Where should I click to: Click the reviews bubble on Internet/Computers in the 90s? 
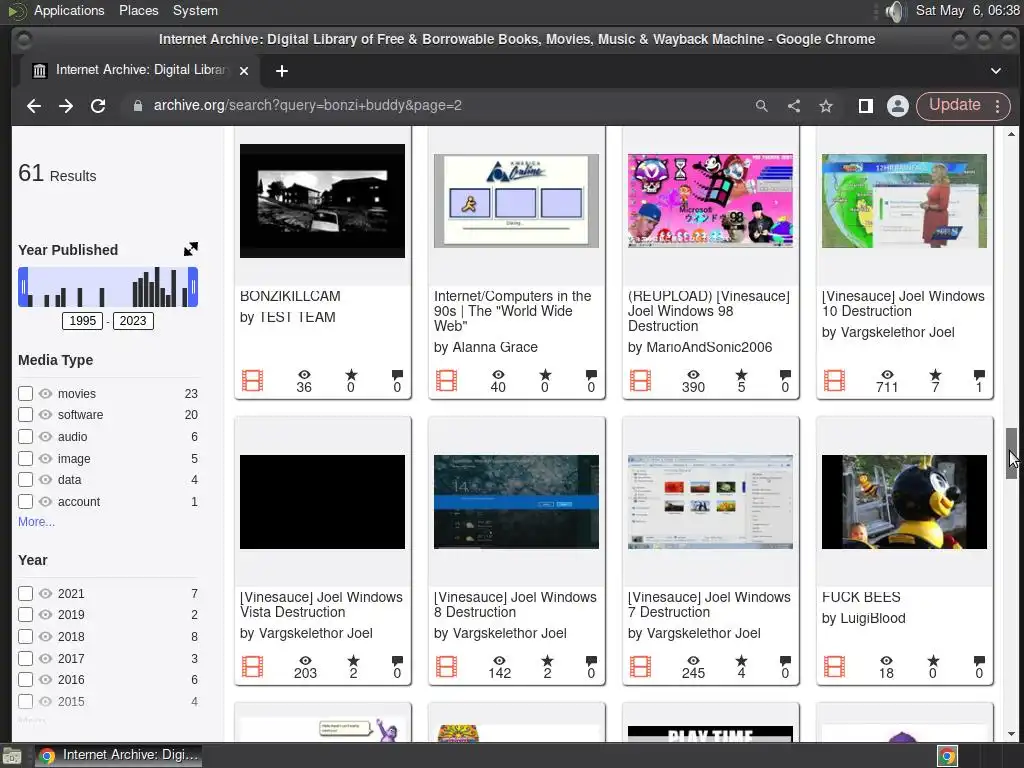pos(591,375)
